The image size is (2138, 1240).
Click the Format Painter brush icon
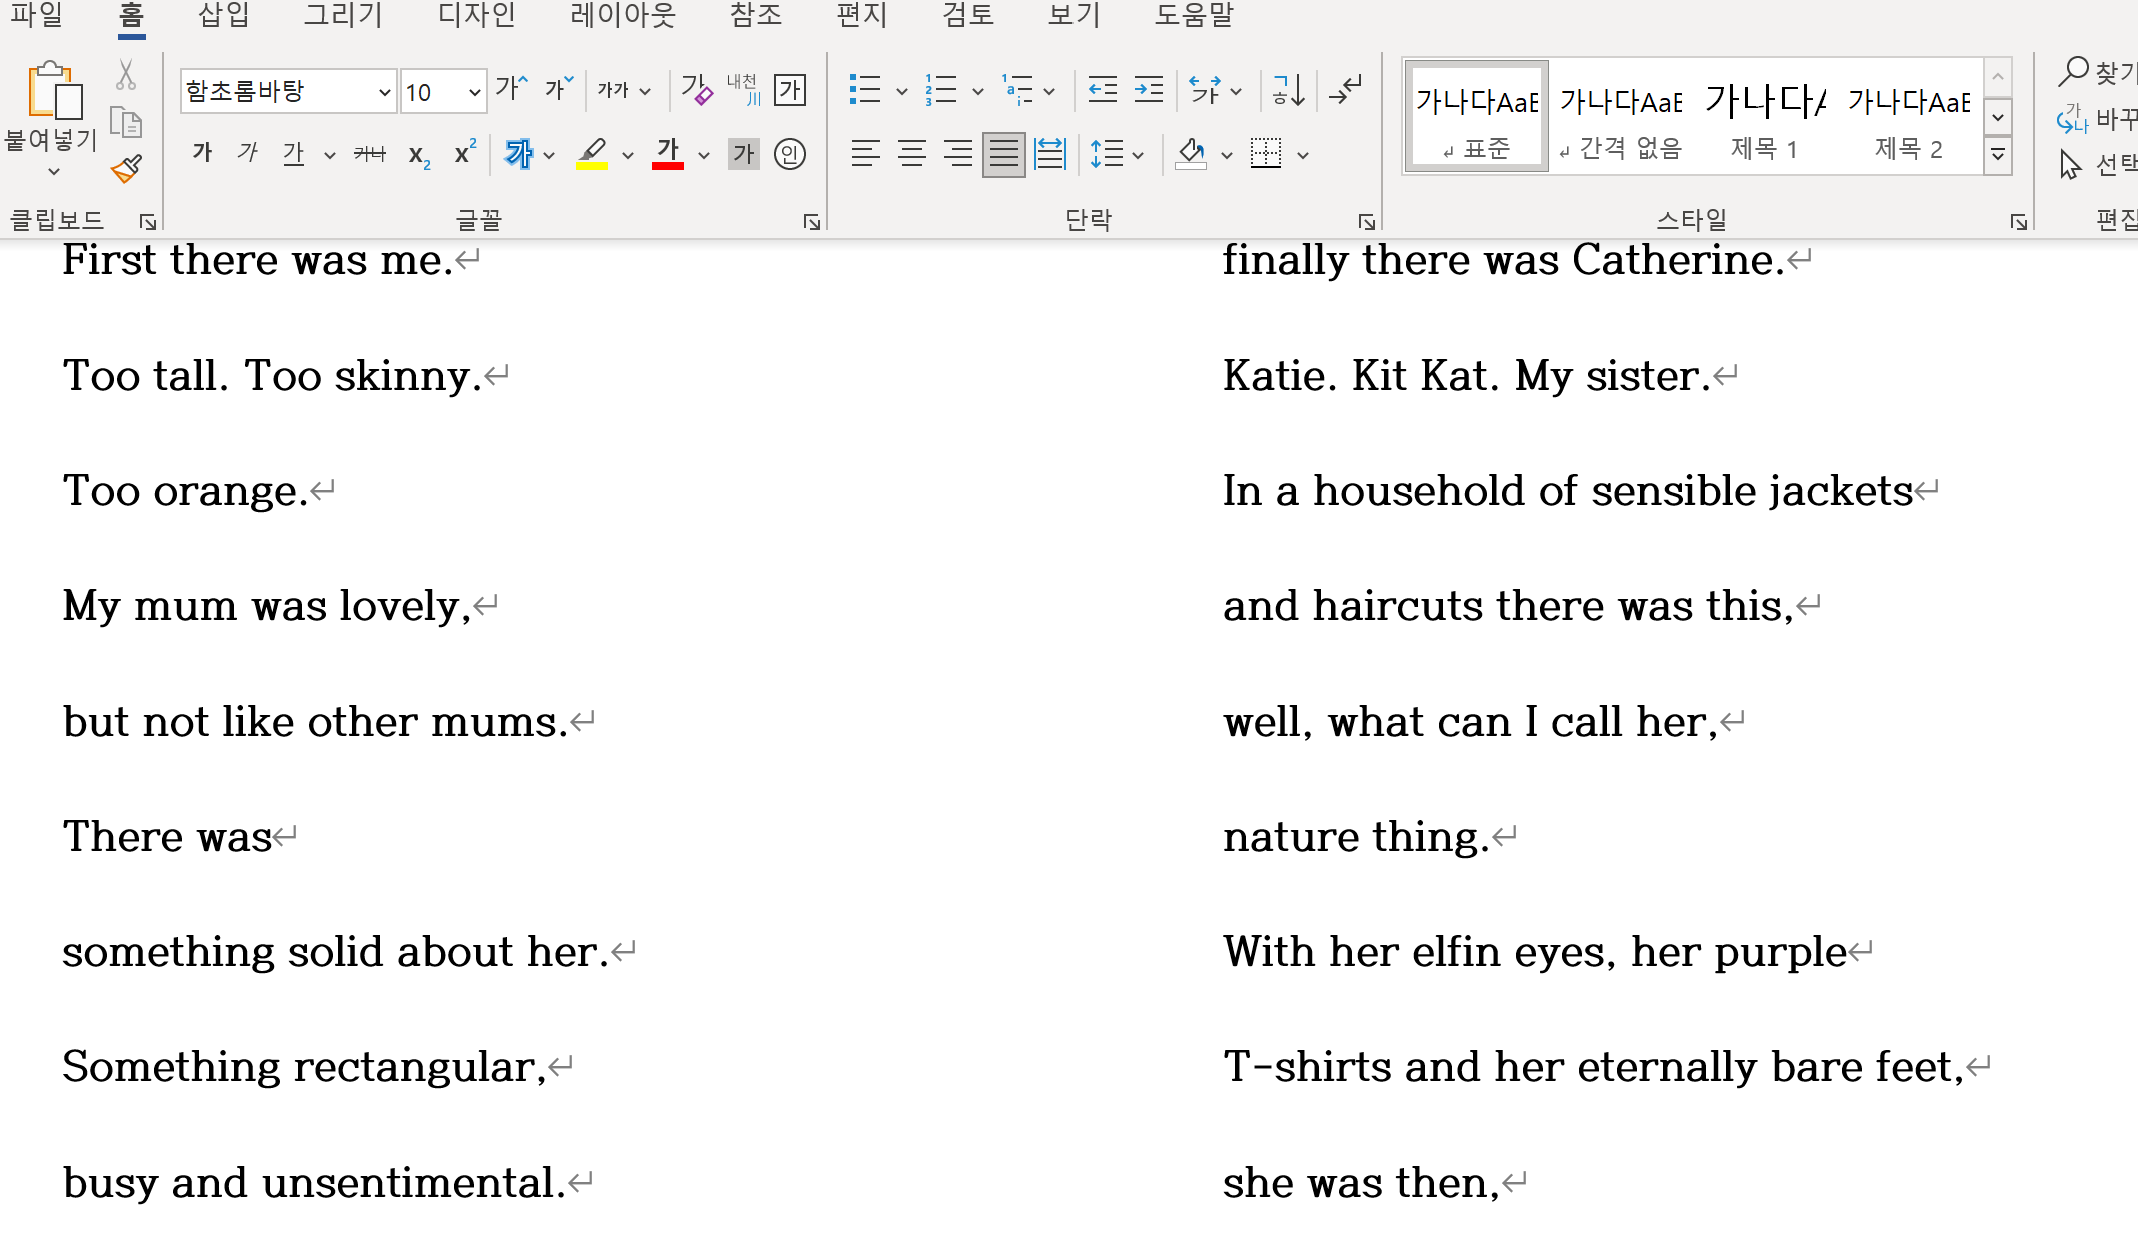[x=126, y=168]
